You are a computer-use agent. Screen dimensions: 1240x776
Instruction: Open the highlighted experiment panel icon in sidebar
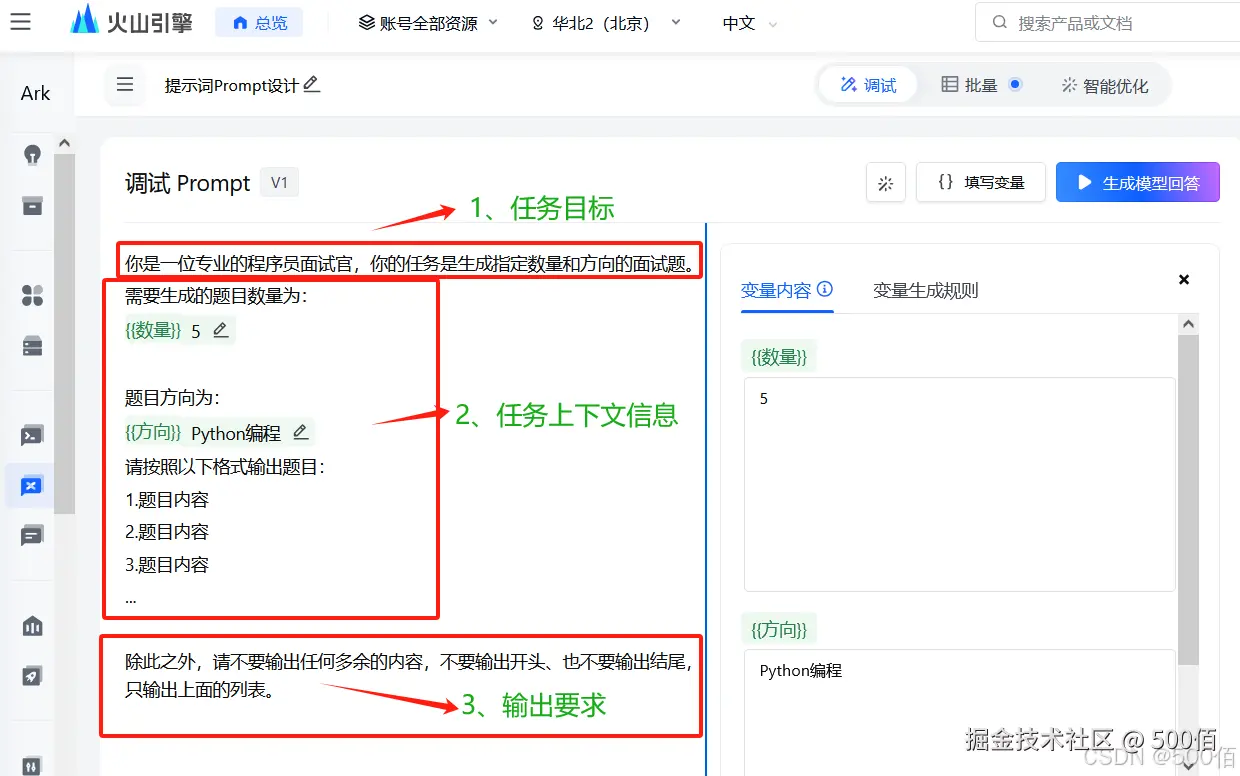tap(33, 484)
